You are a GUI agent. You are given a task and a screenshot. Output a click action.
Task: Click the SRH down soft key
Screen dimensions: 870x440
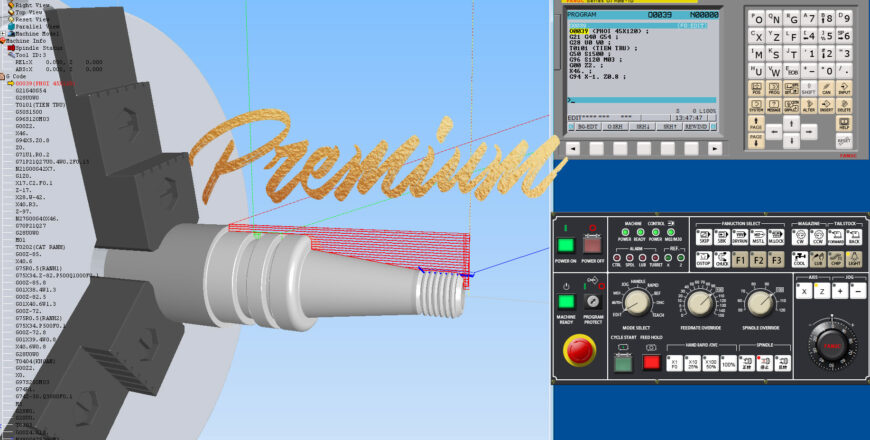tap(642, 127)
